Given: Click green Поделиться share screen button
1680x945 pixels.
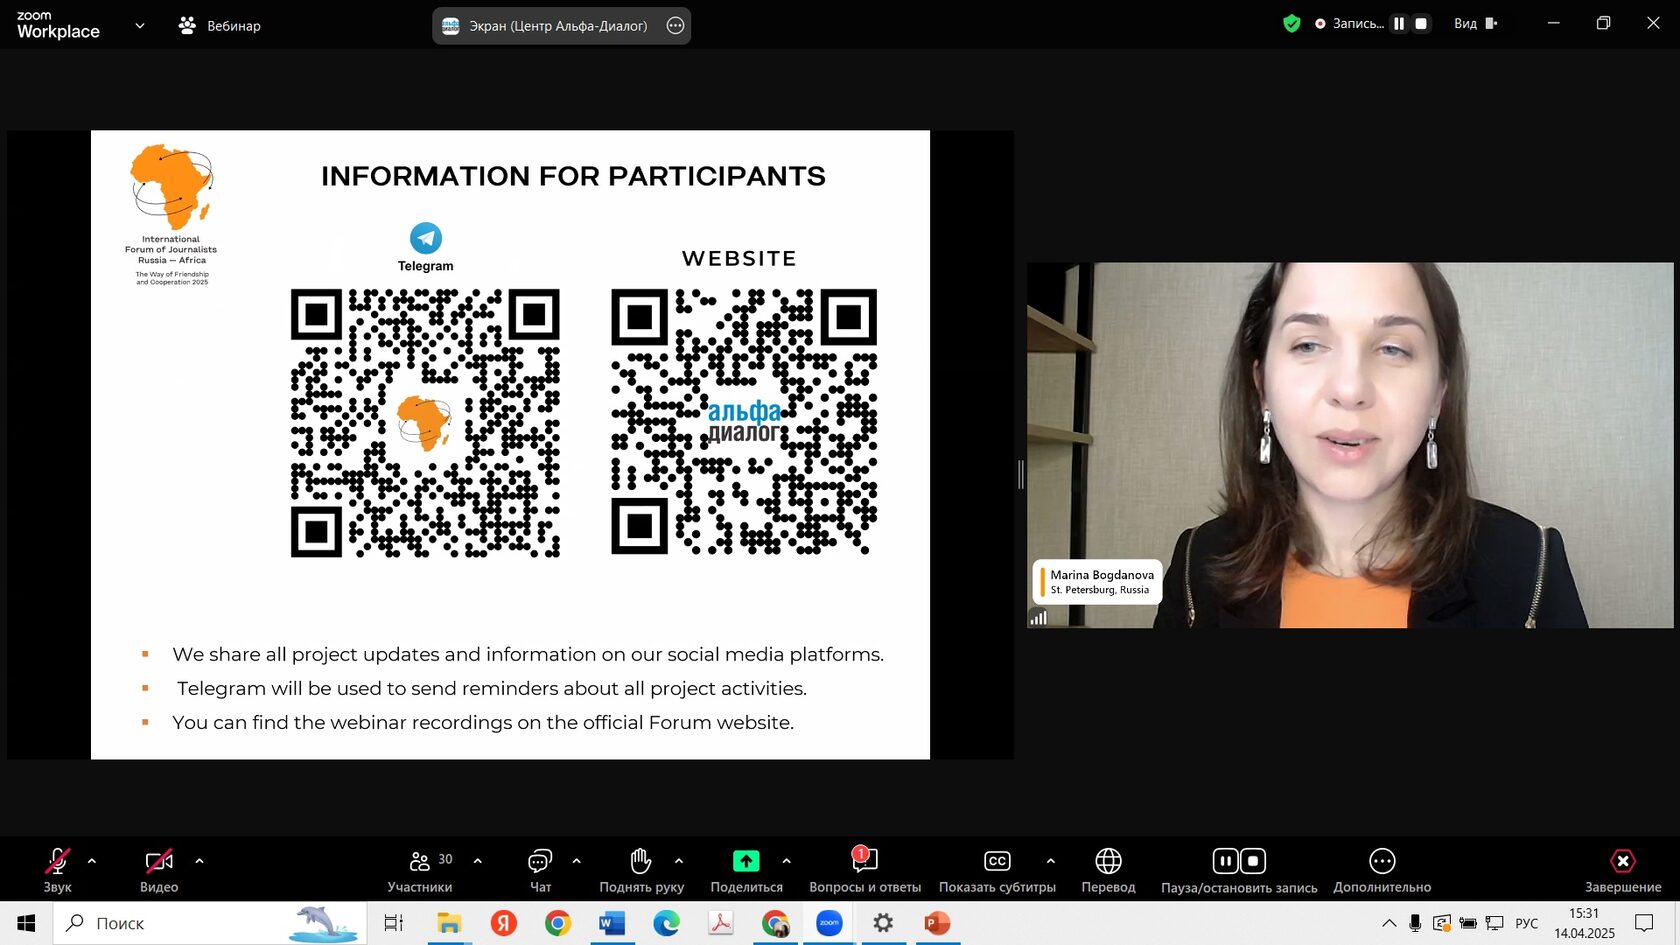Looking at the screenshot, I should [x=746, y=861].
